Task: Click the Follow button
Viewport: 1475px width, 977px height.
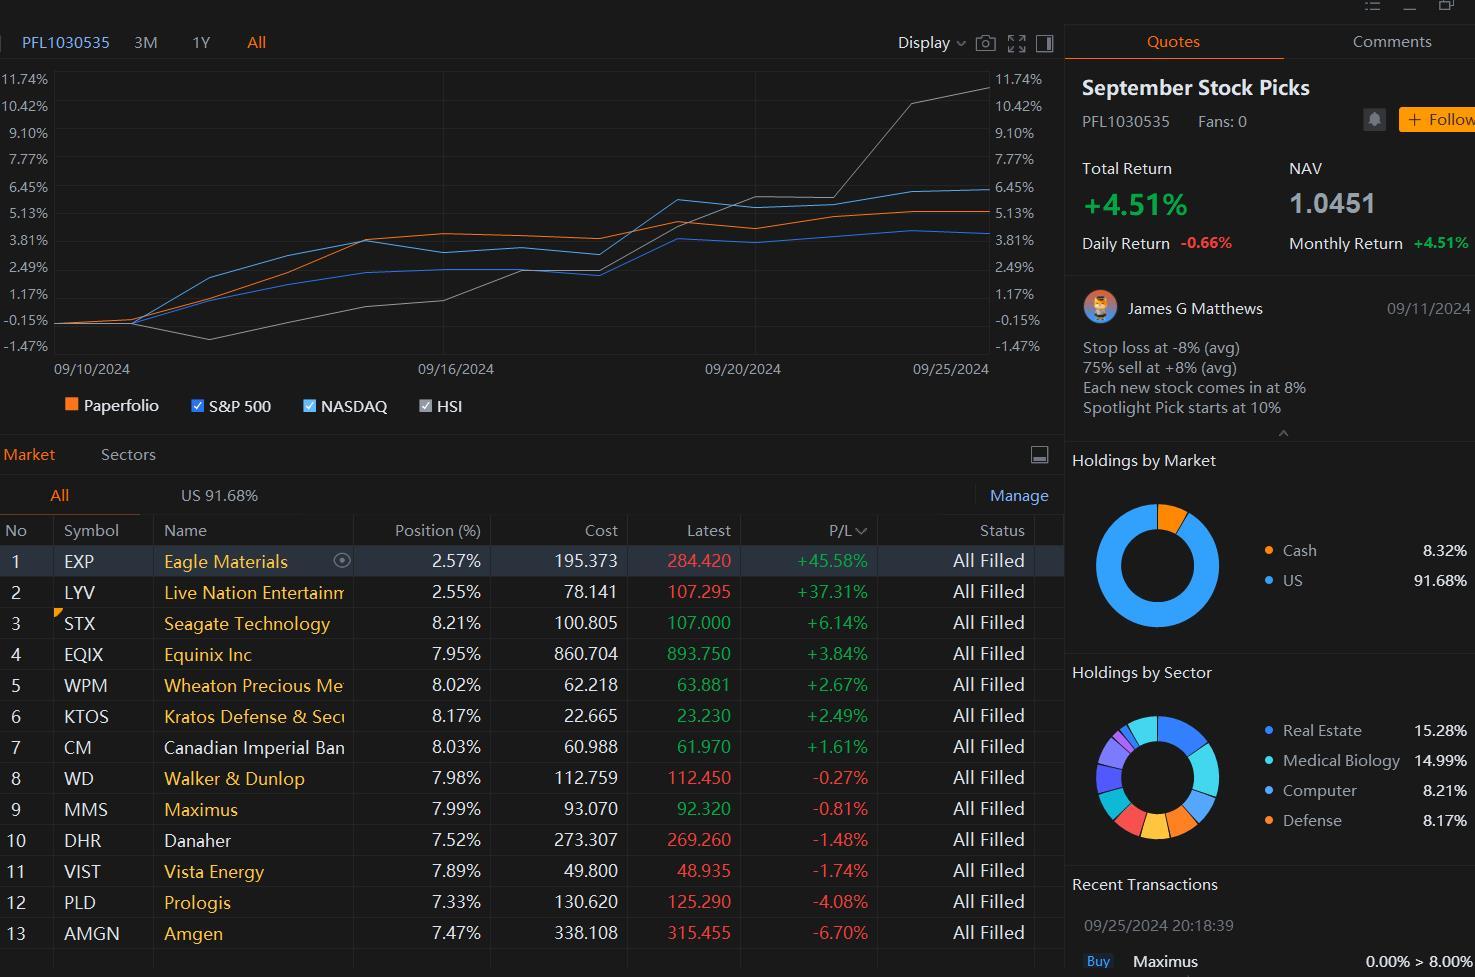Action: point(1437,120)
